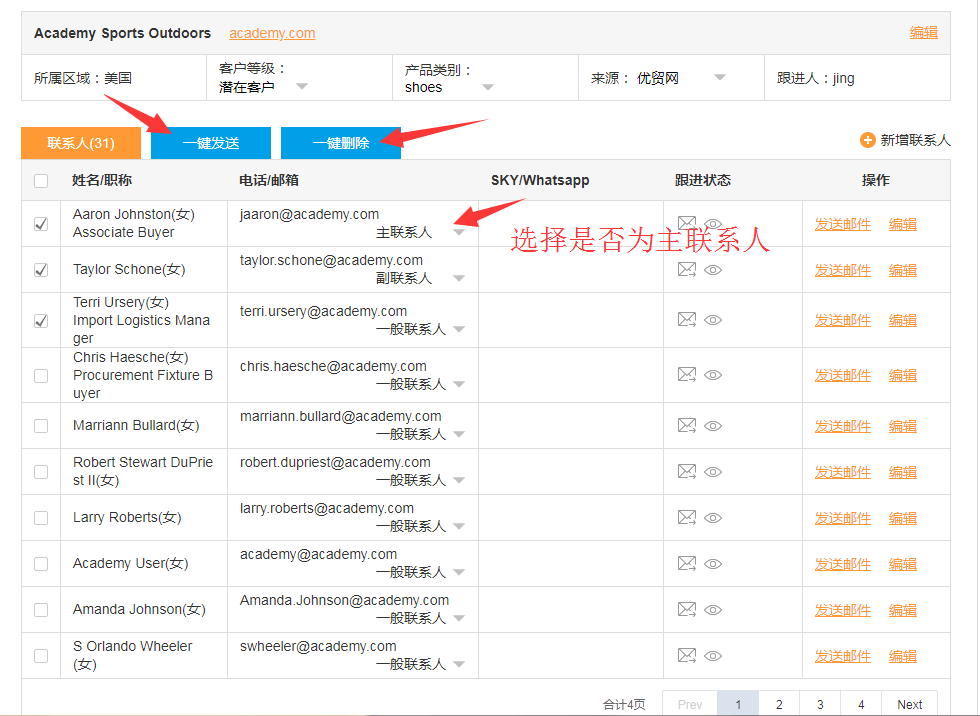The height and width of the screenshot is (716, 980).
Task: Click eye icon in S Orlando Wheeler row
Action: (x=713, y=656)
